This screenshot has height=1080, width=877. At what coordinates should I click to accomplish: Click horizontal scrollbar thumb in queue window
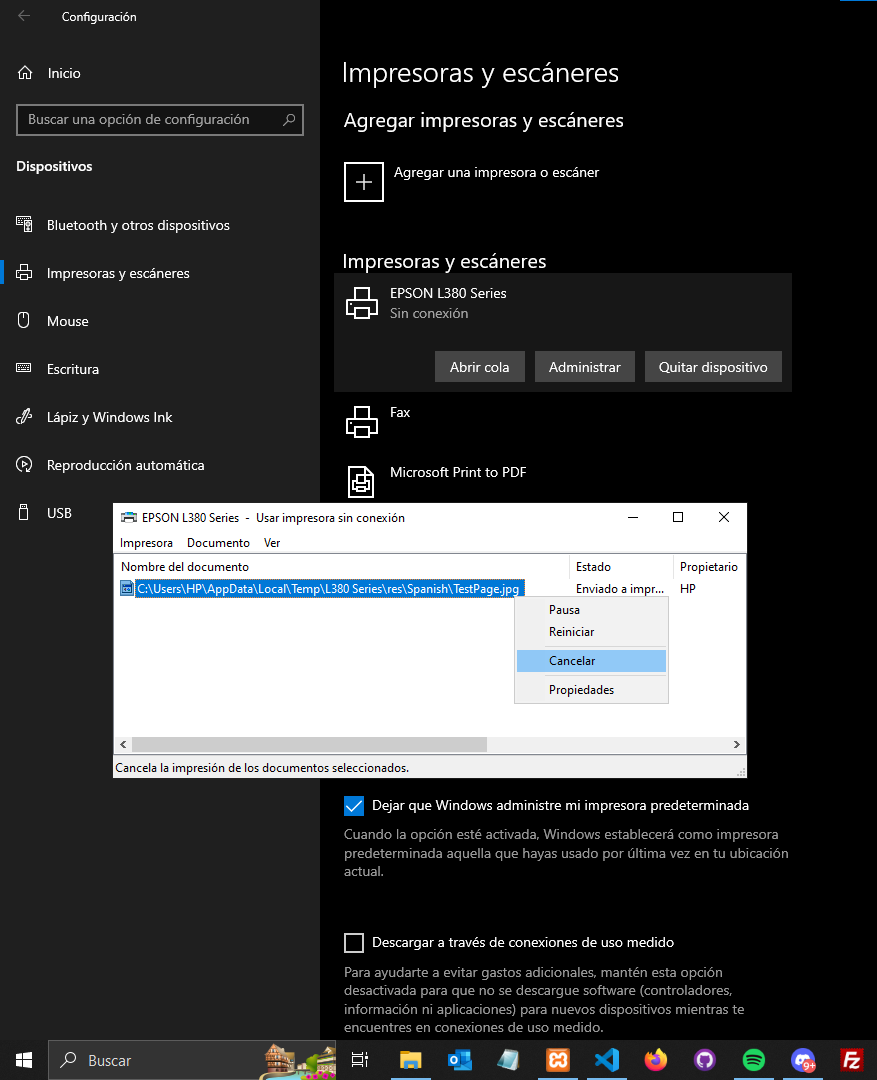[309, 745]
